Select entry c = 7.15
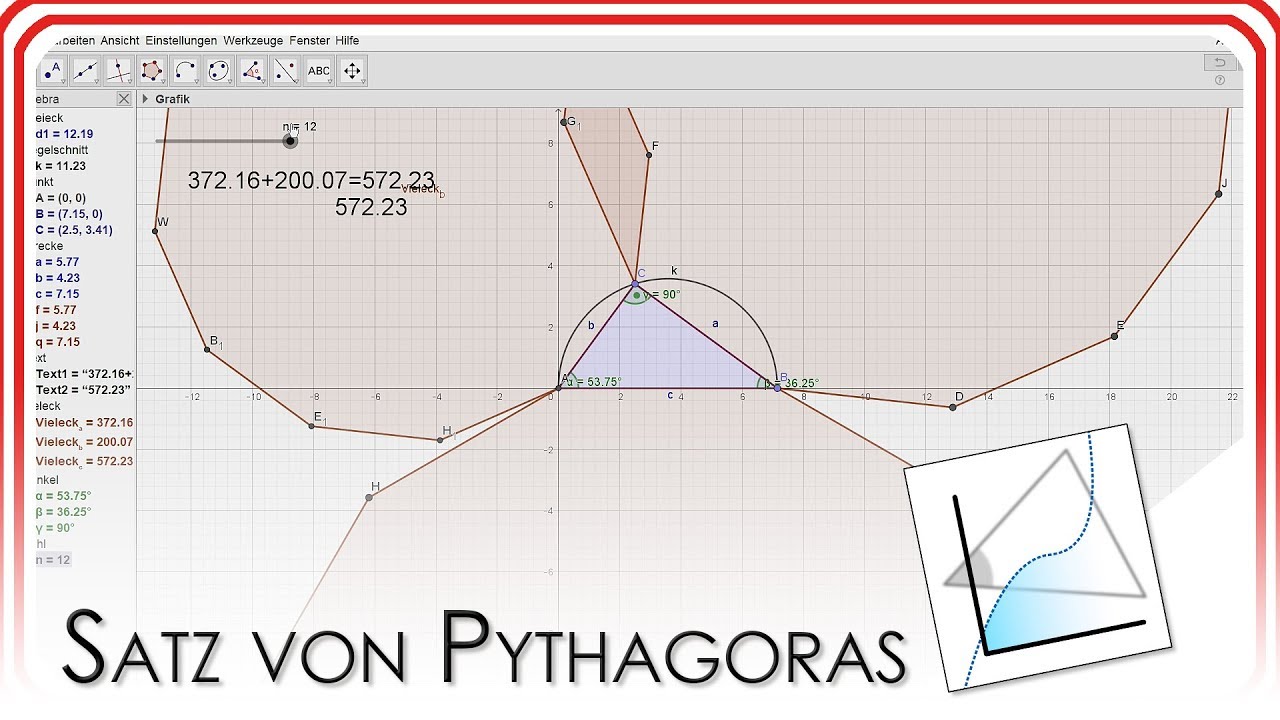The image size is (1280, 720). point(57,294)
